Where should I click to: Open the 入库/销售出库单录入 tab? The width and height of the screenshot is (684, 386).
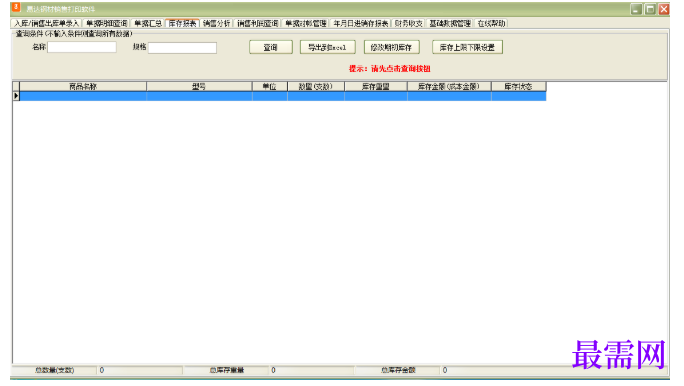pos(47,24)
